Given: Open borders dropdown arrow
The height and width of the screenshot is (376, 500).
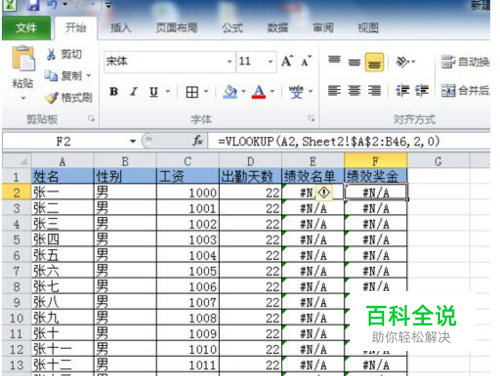Looking at the screenshot, I should 206,91.
